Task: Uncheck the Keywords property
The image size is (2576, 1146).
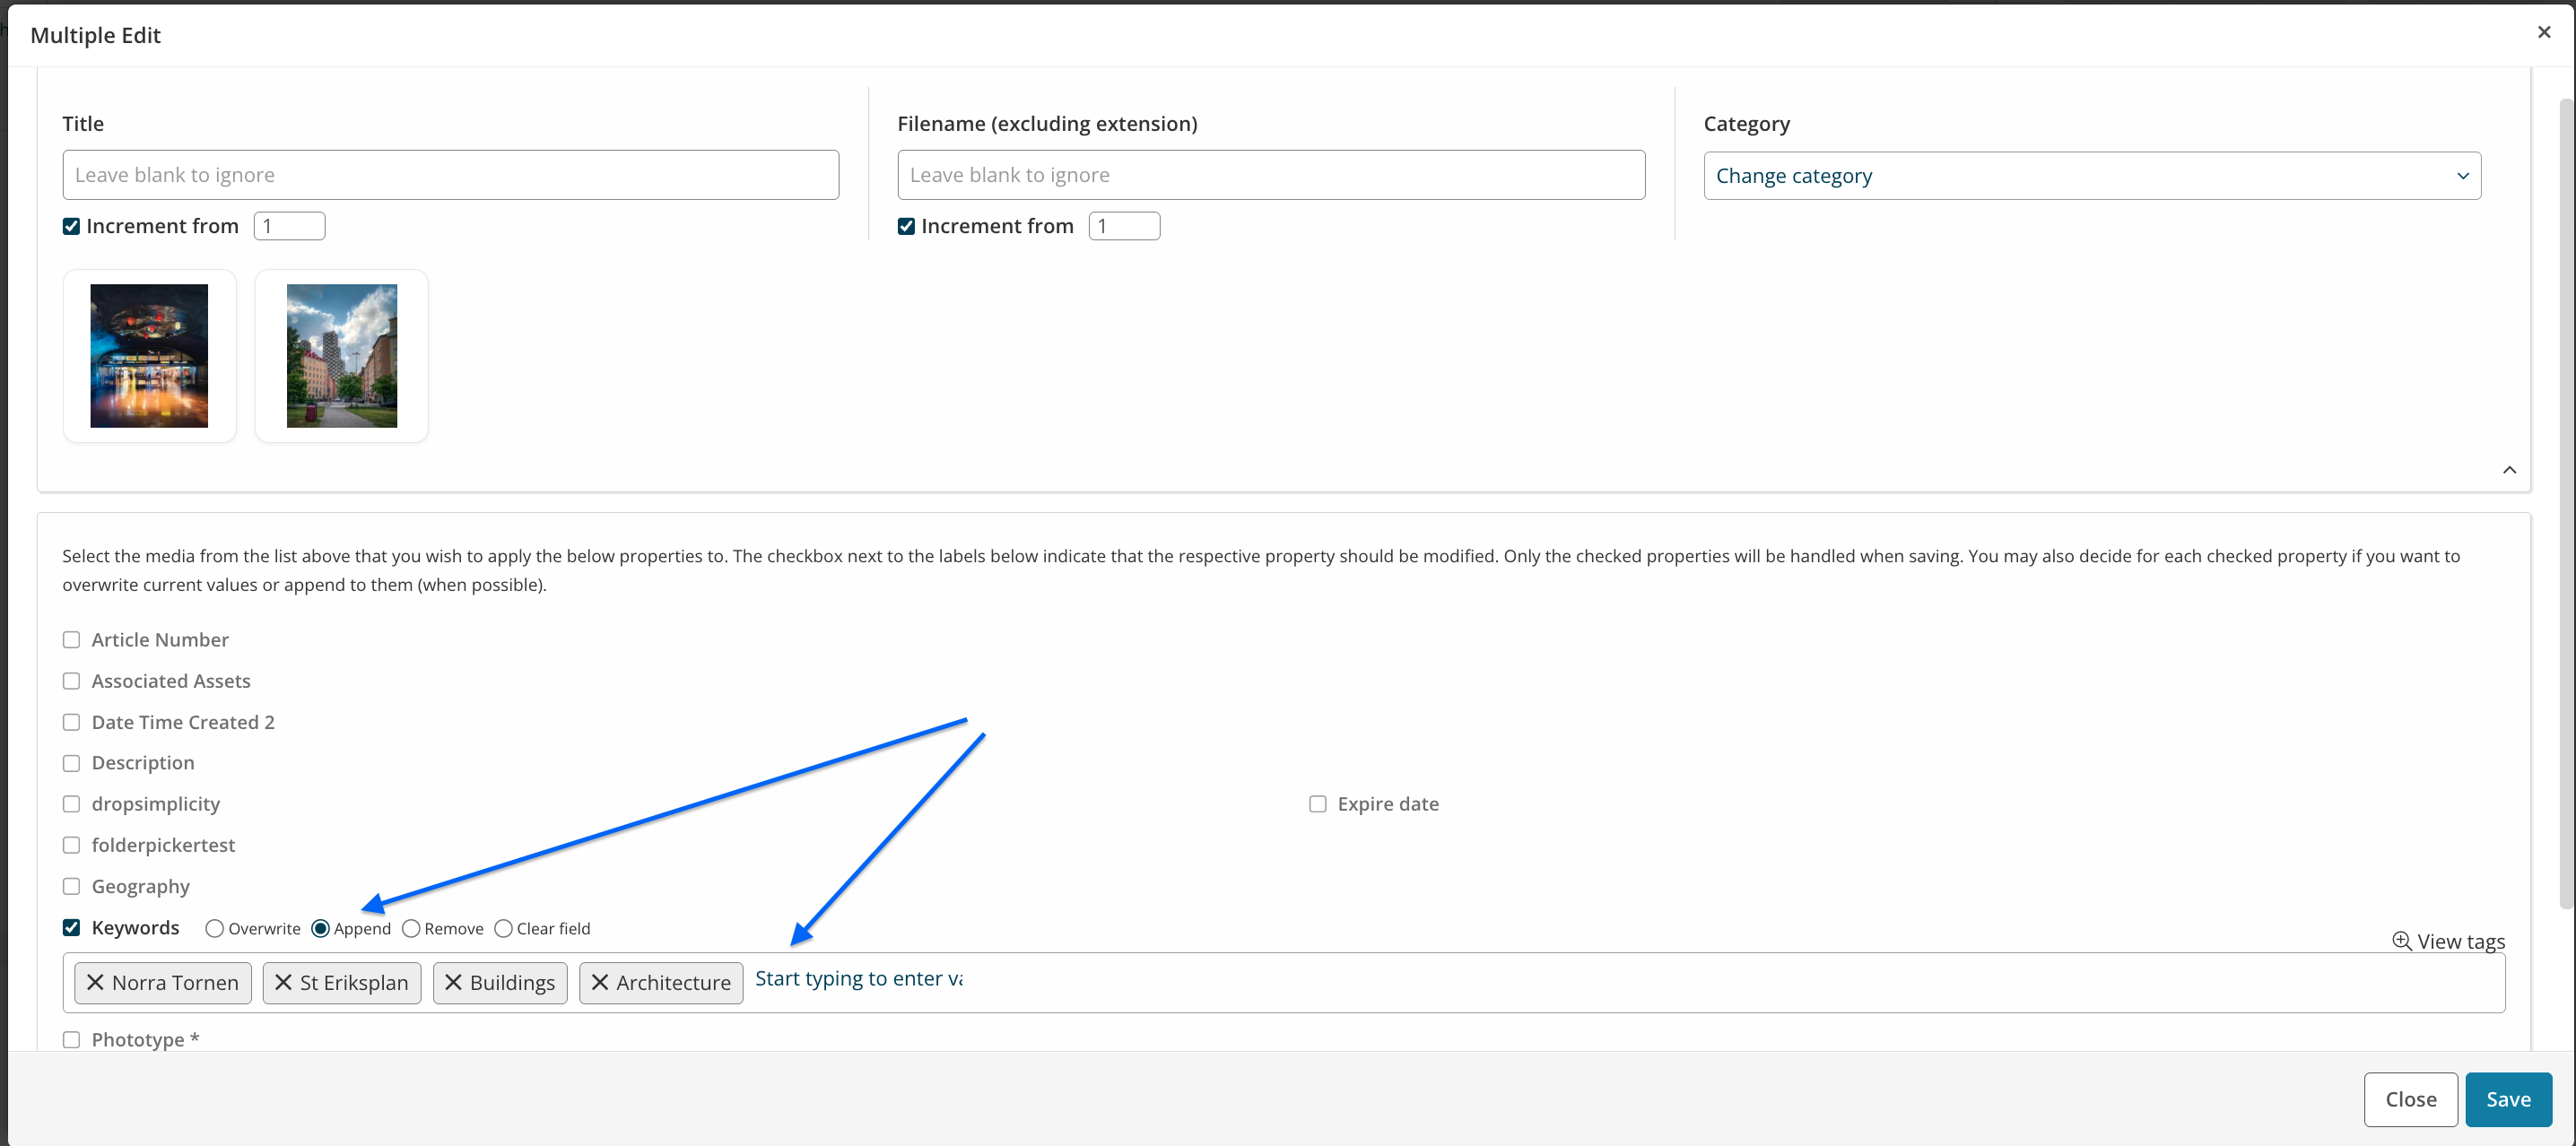Action: click(x=71, y=927)
